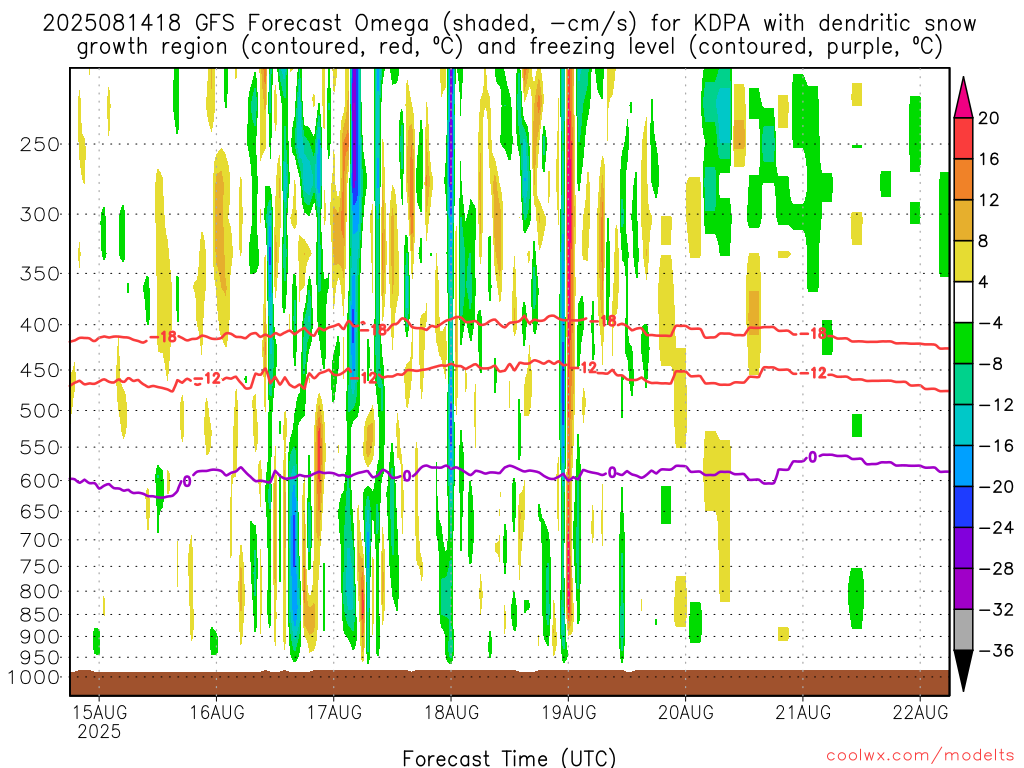This screenshot has width=1024, height=768.
Task: Click the colorbar value 12
Action: pos(989,200)
